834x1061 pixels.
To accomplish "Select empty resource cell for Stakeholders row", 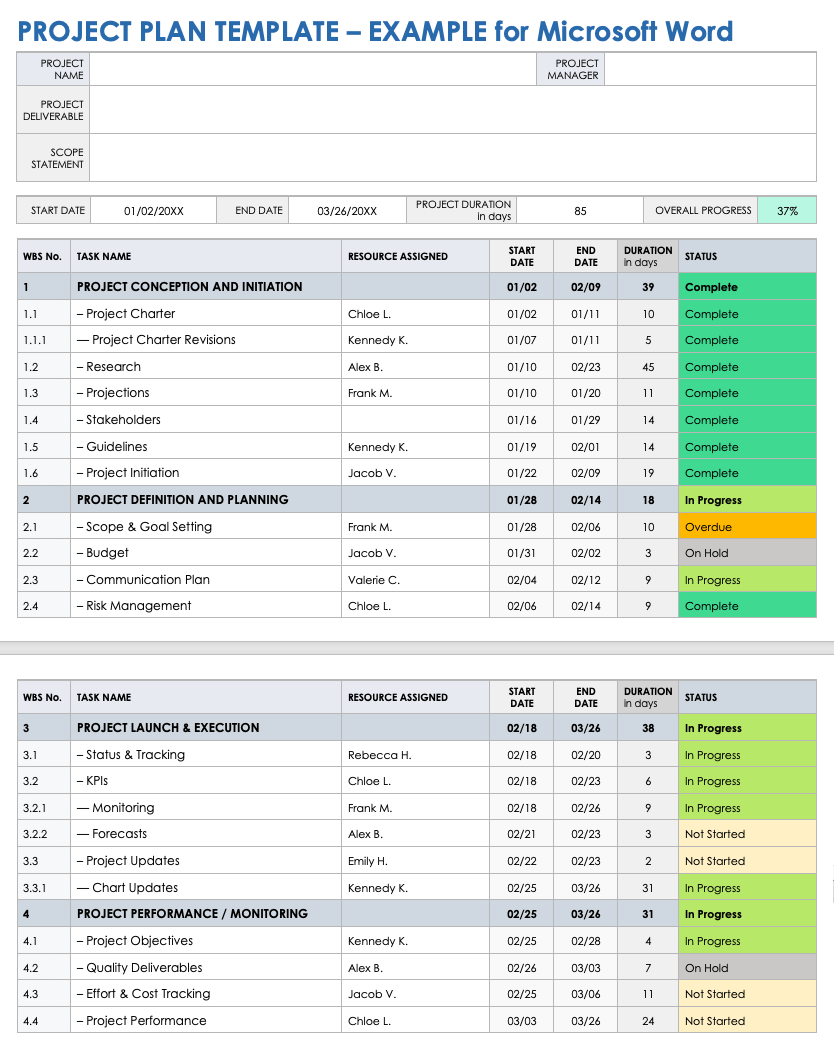I will (x=415, y=420).
